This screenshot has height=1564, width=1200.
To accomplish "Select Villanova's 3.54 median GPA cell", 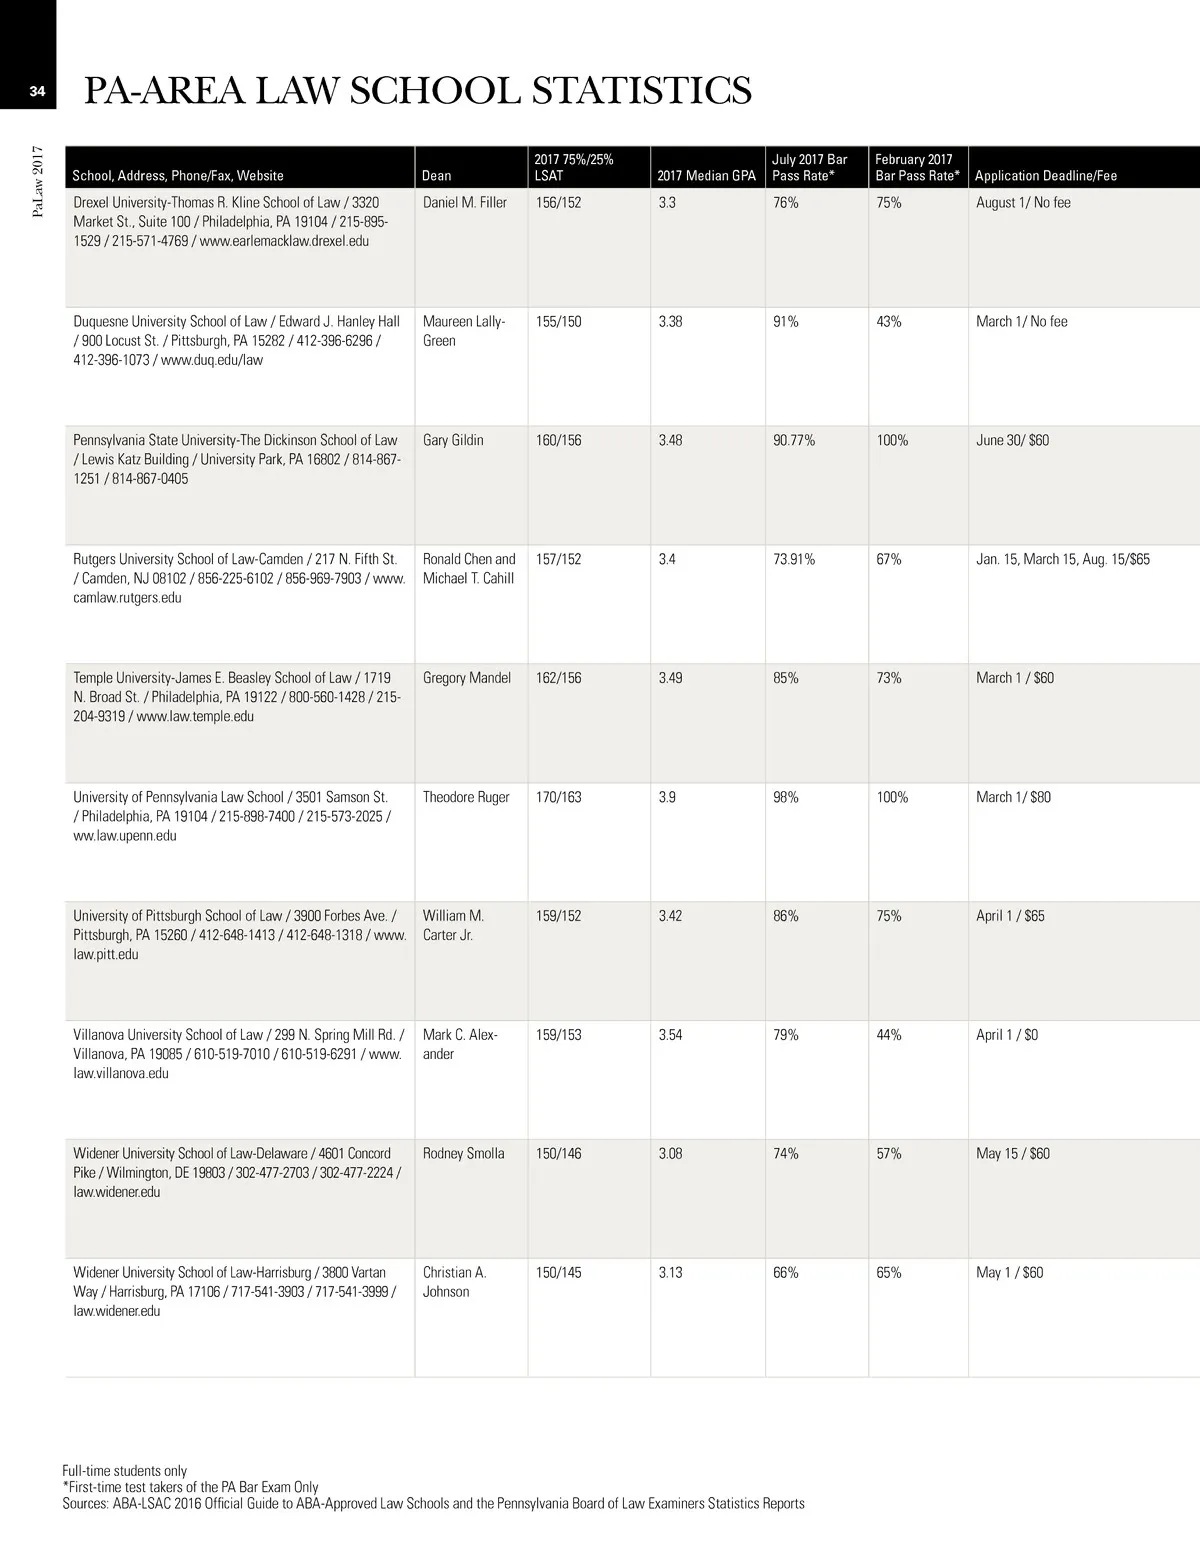I will 670,1035.
